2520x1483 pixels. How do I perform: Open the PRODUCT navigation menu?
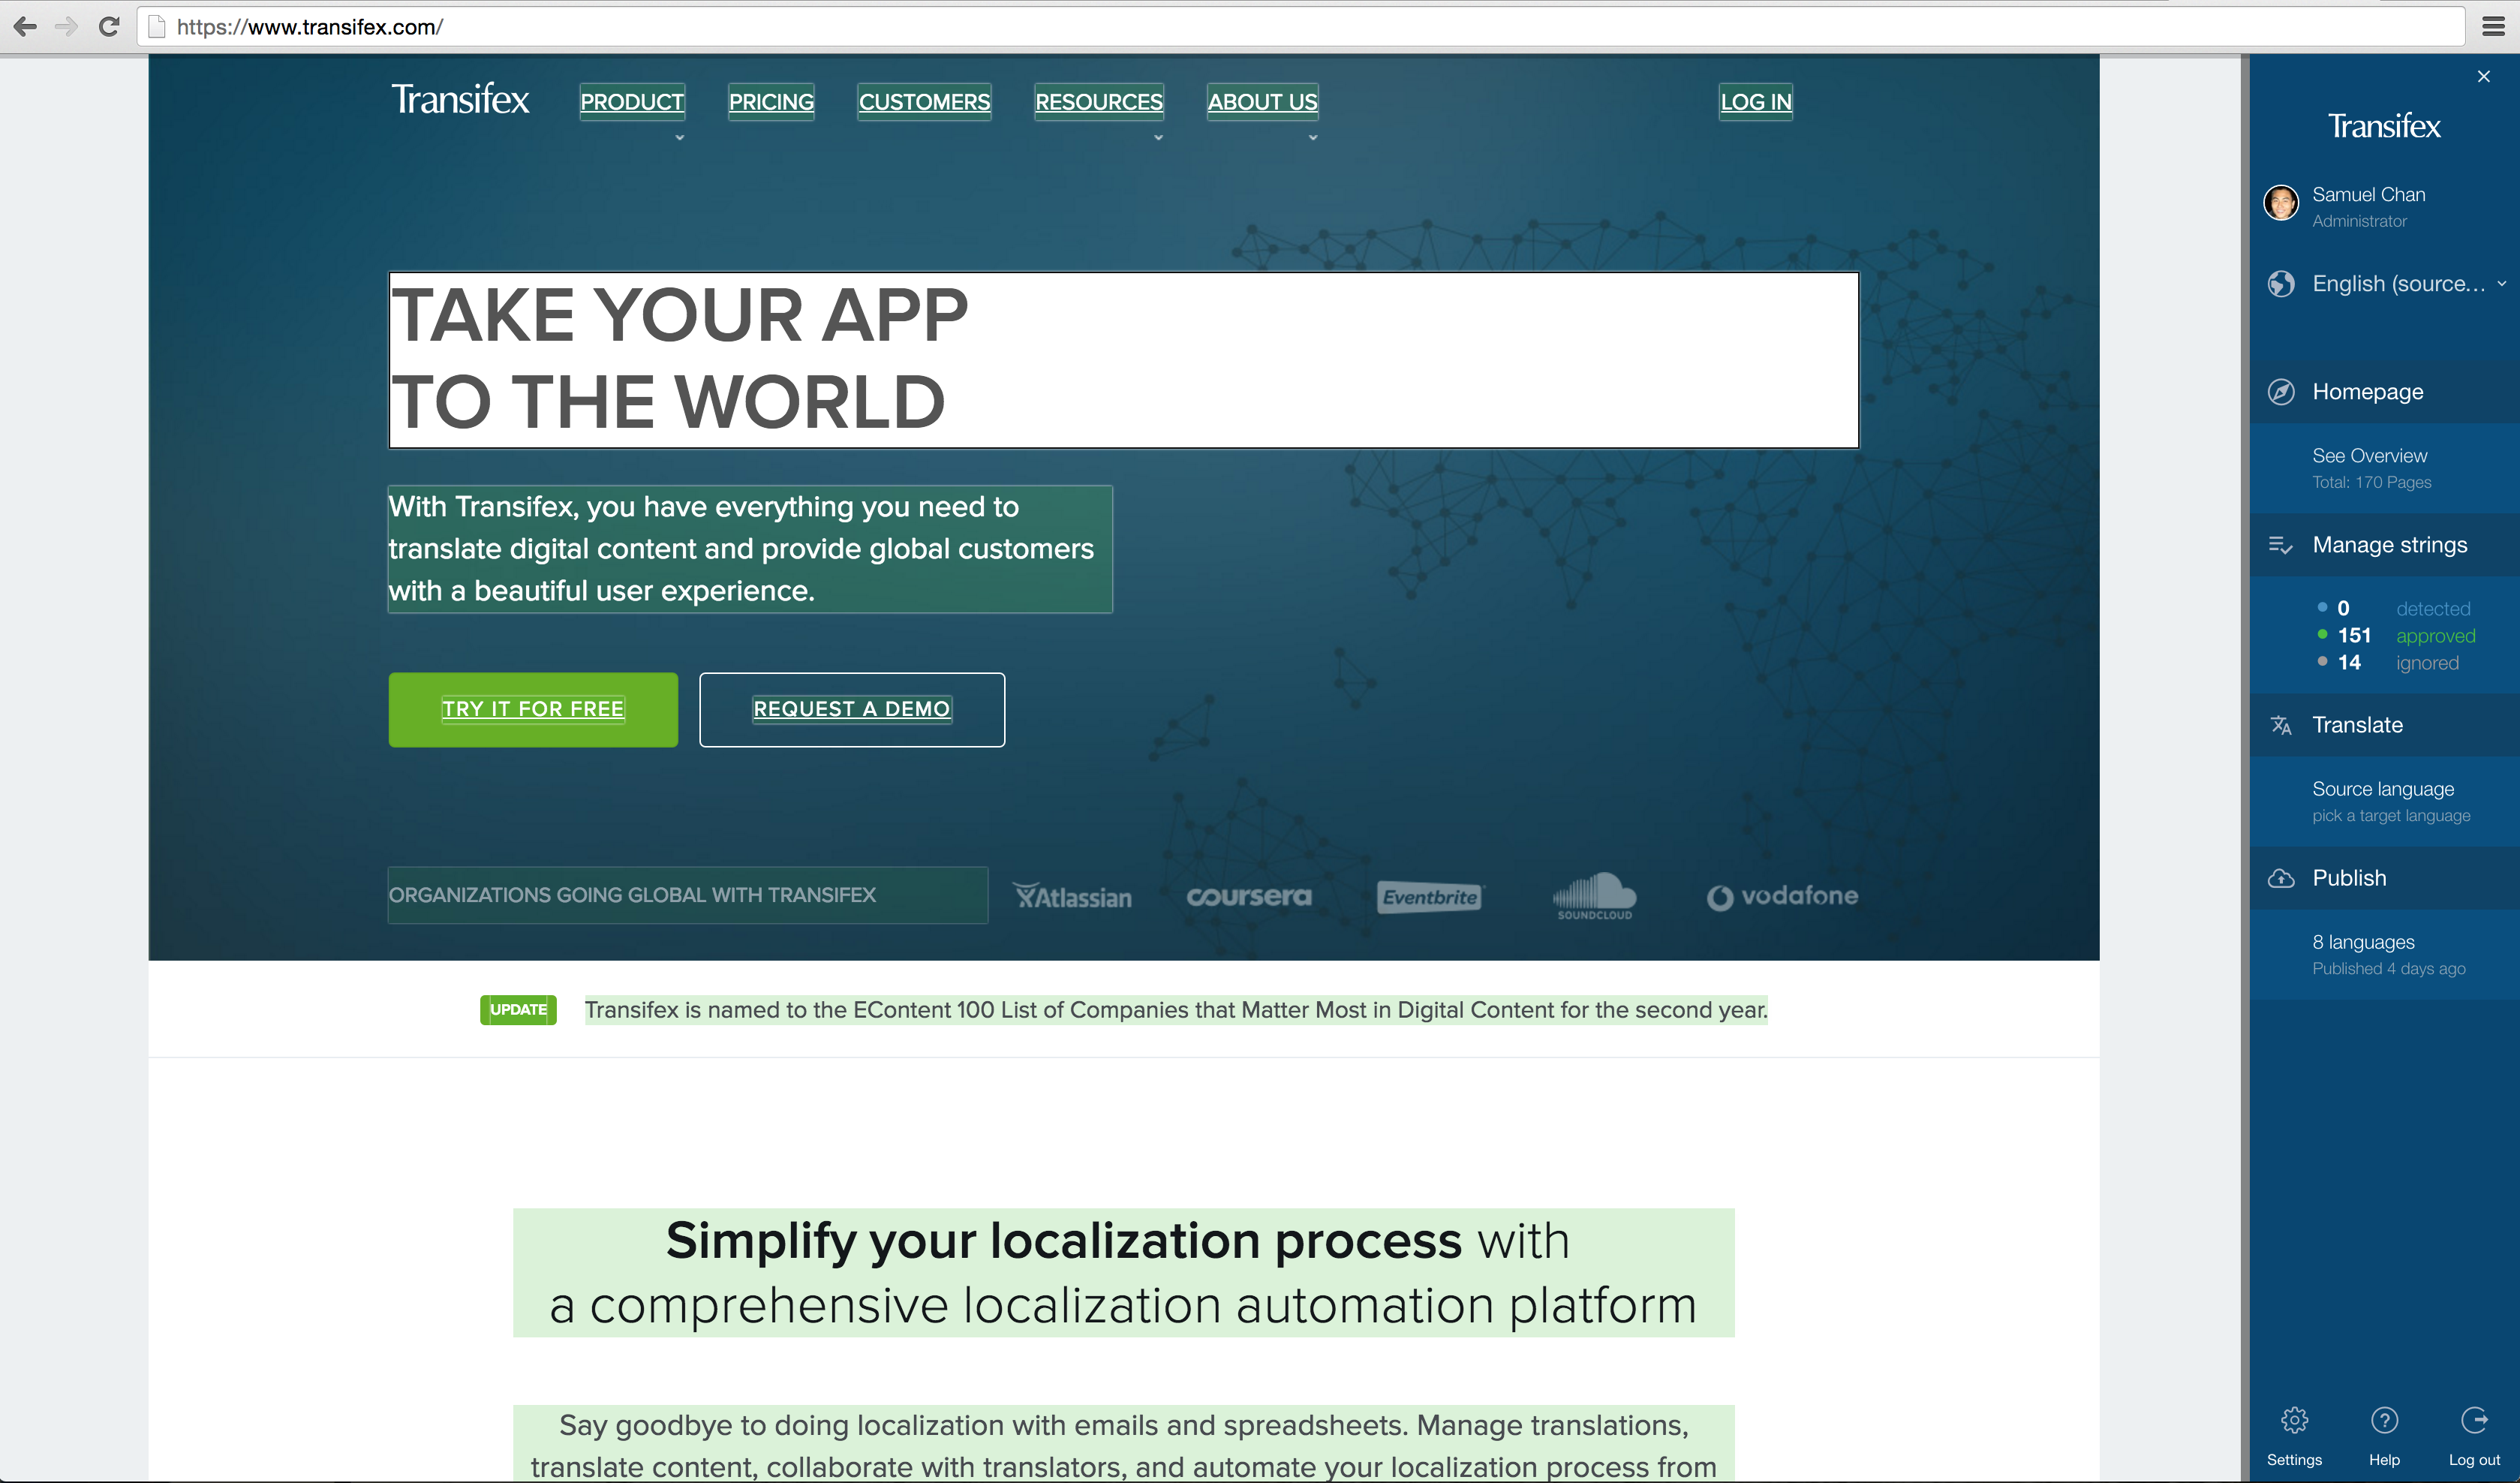click(x=632, y=102)
